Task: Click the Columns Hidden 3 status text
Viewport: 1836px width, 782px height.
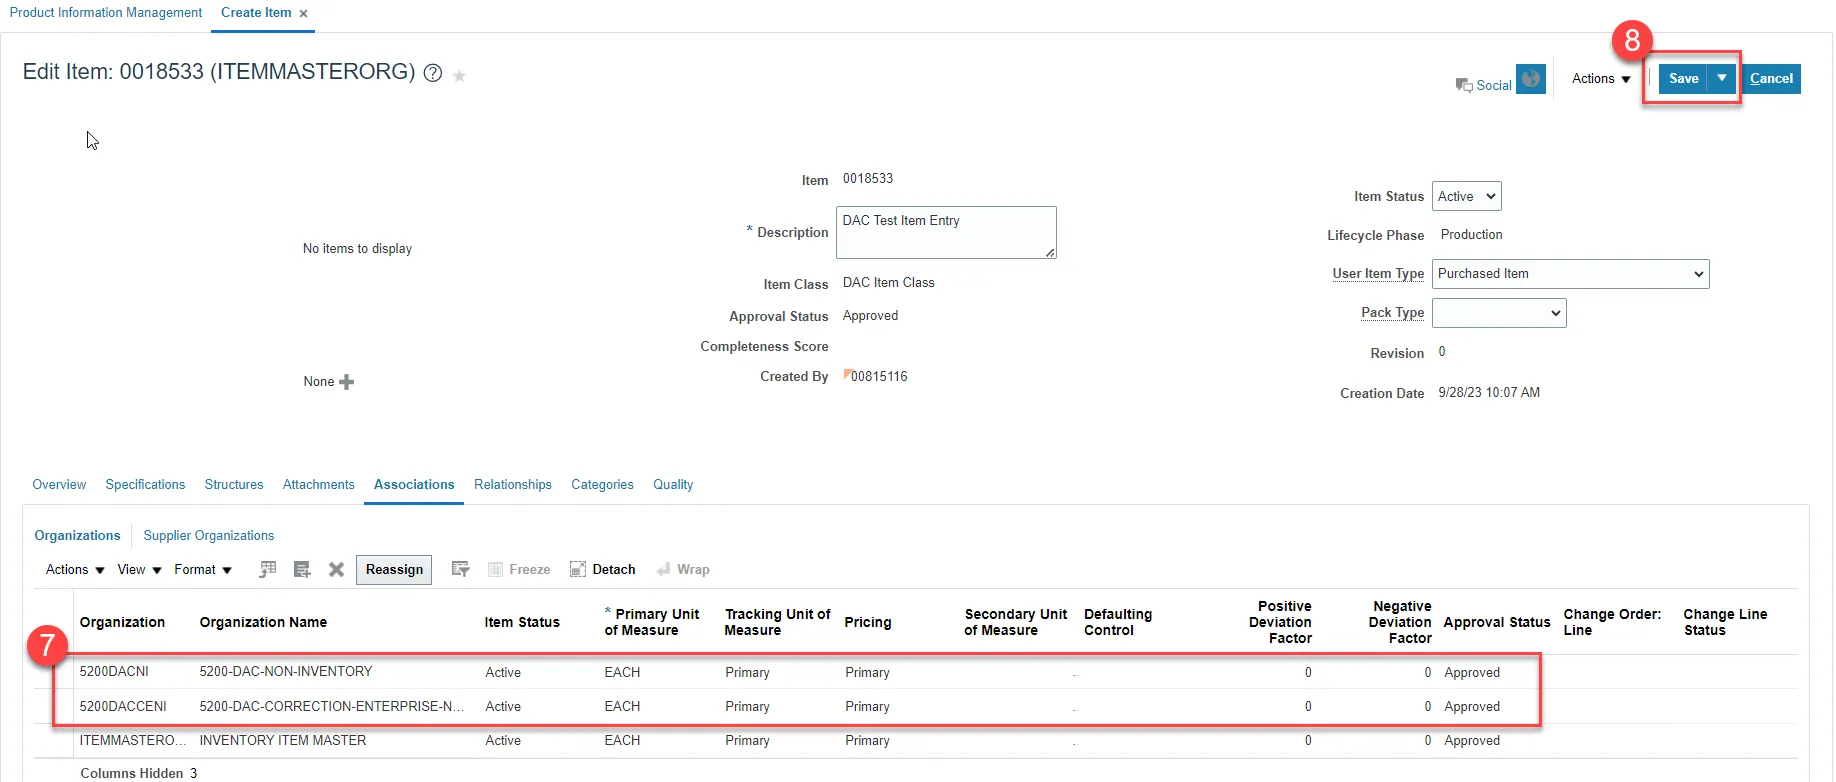Action: 139,773
